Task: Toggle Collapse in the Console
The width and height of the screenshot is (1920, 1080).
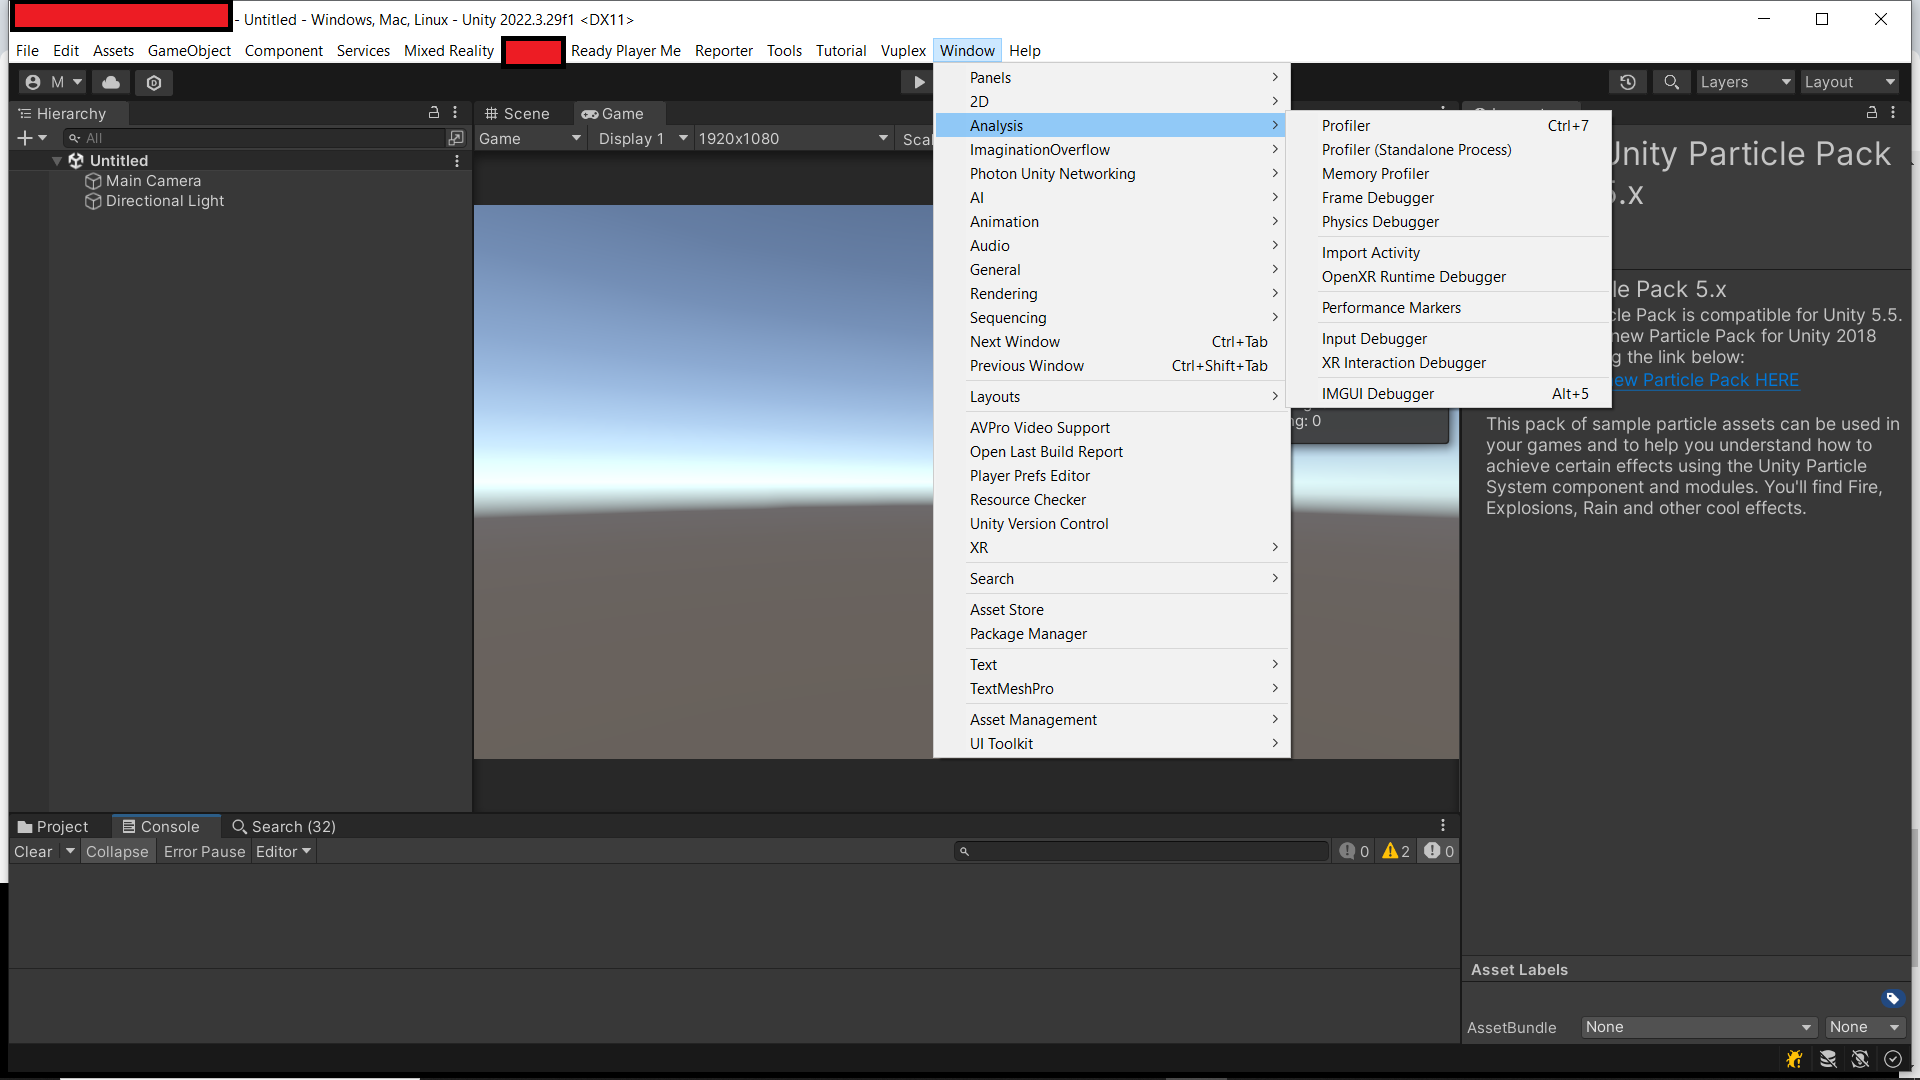Action: coord(117,852)
